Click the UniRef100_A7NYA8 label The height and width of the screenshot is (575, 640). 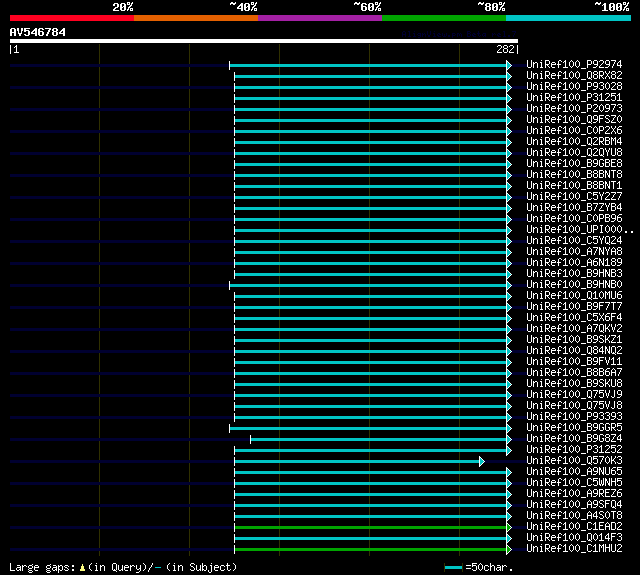point(574,252)
